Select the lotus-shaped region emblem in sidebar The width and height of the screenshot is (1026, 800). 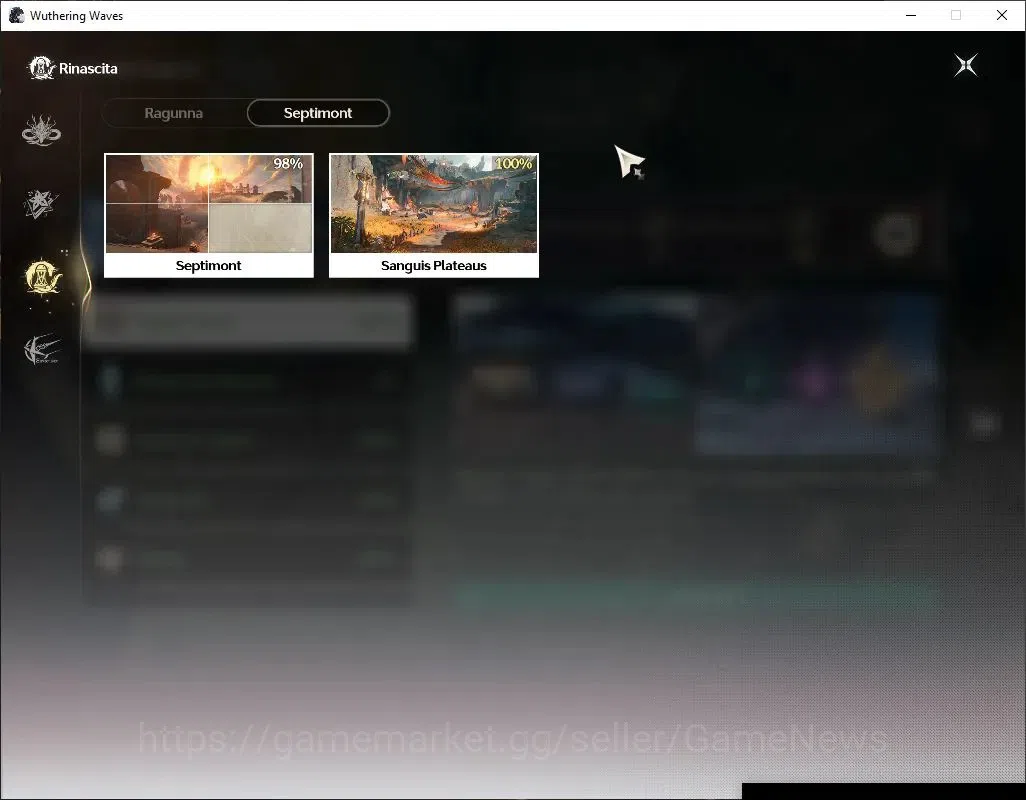(41, 130)
